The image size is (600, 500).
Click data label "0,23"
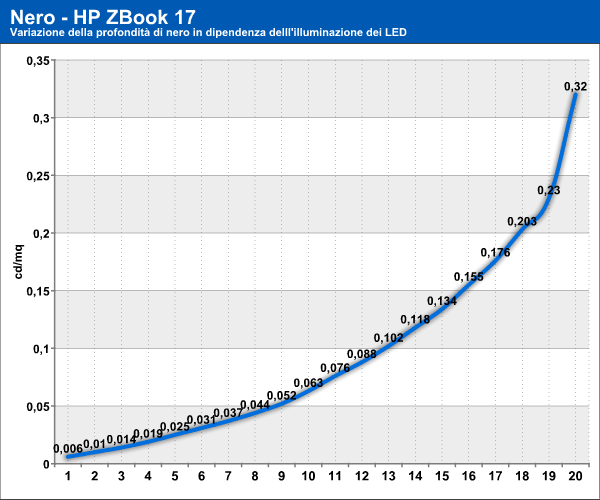coord(549,190)
